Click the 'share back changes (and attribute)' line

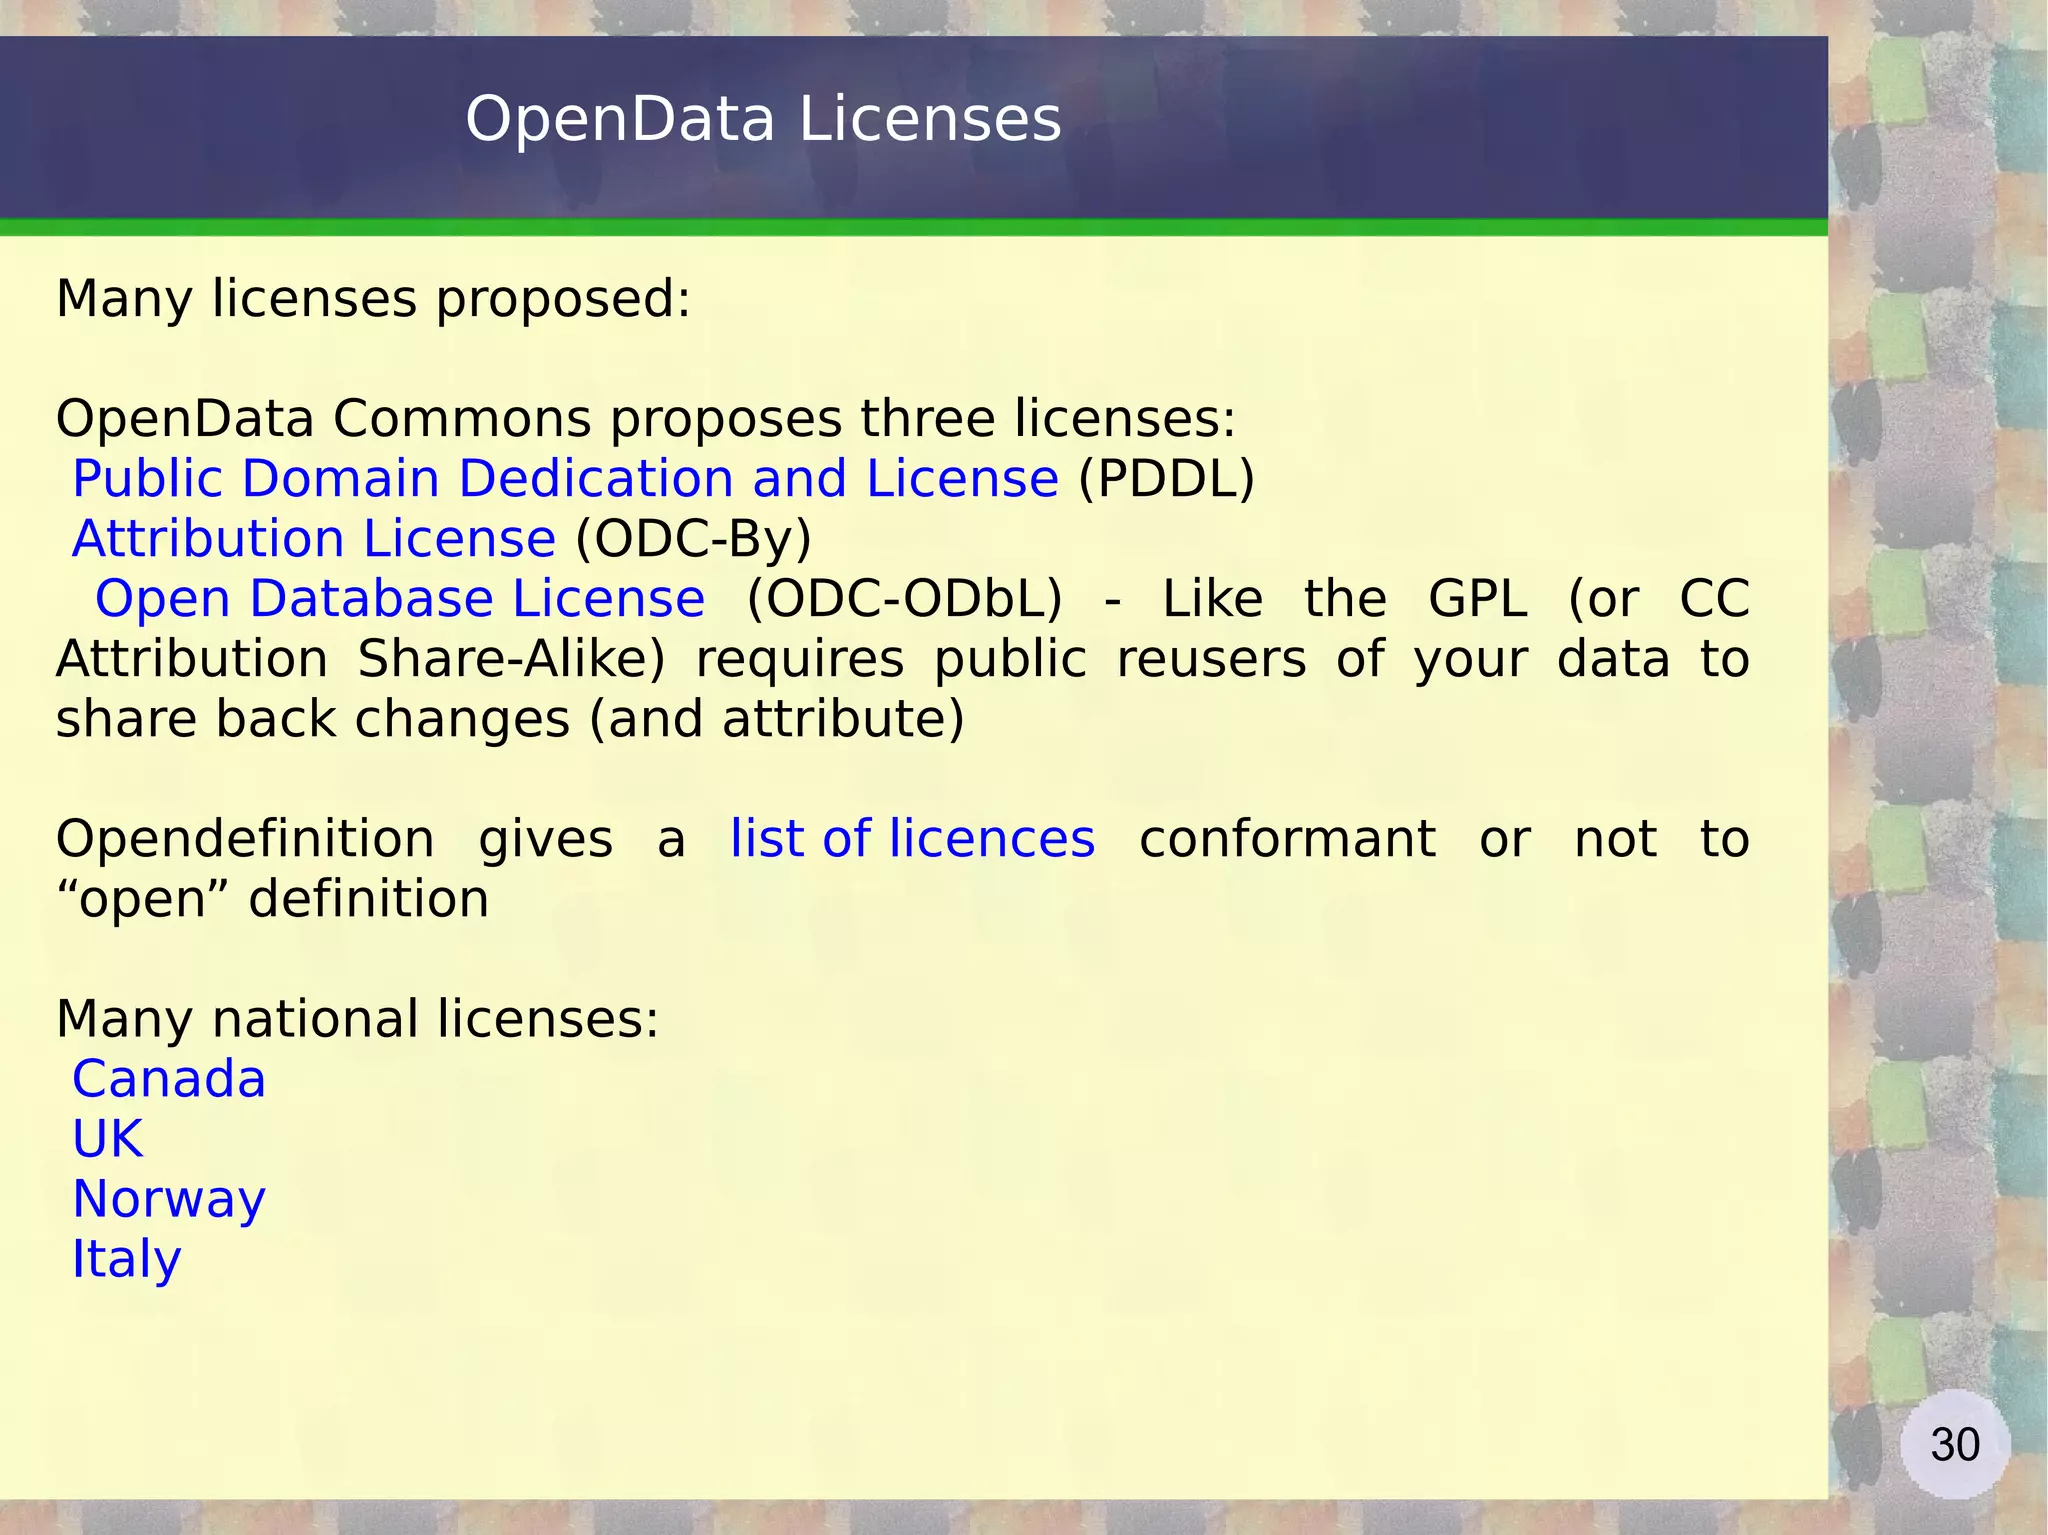(510, 719)
